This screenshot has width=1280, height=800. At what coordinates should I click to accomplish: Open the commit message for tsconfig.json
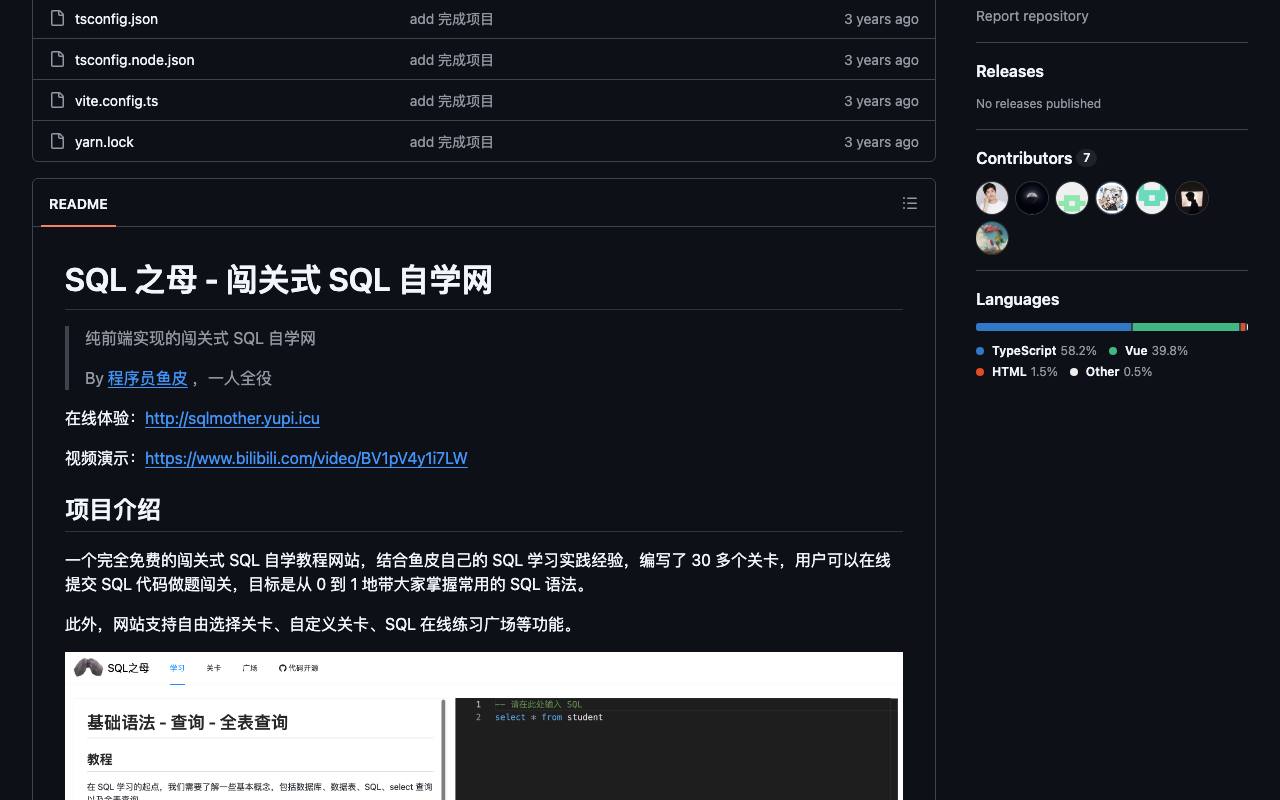[451, 19]
